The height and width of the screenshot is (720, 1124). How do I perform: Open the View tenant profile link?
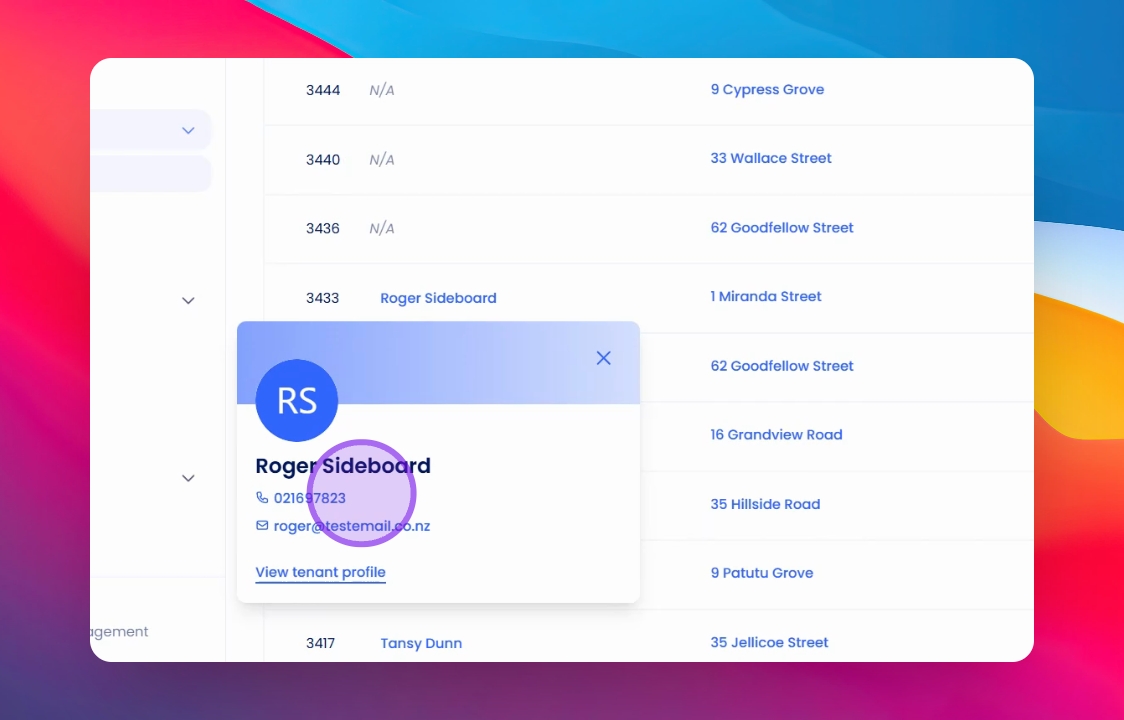320,572
